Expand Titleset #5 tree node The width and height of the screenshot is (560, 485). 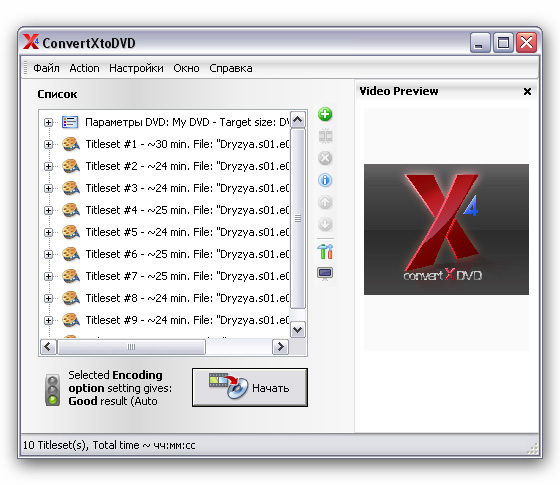[x=49, y=232]
